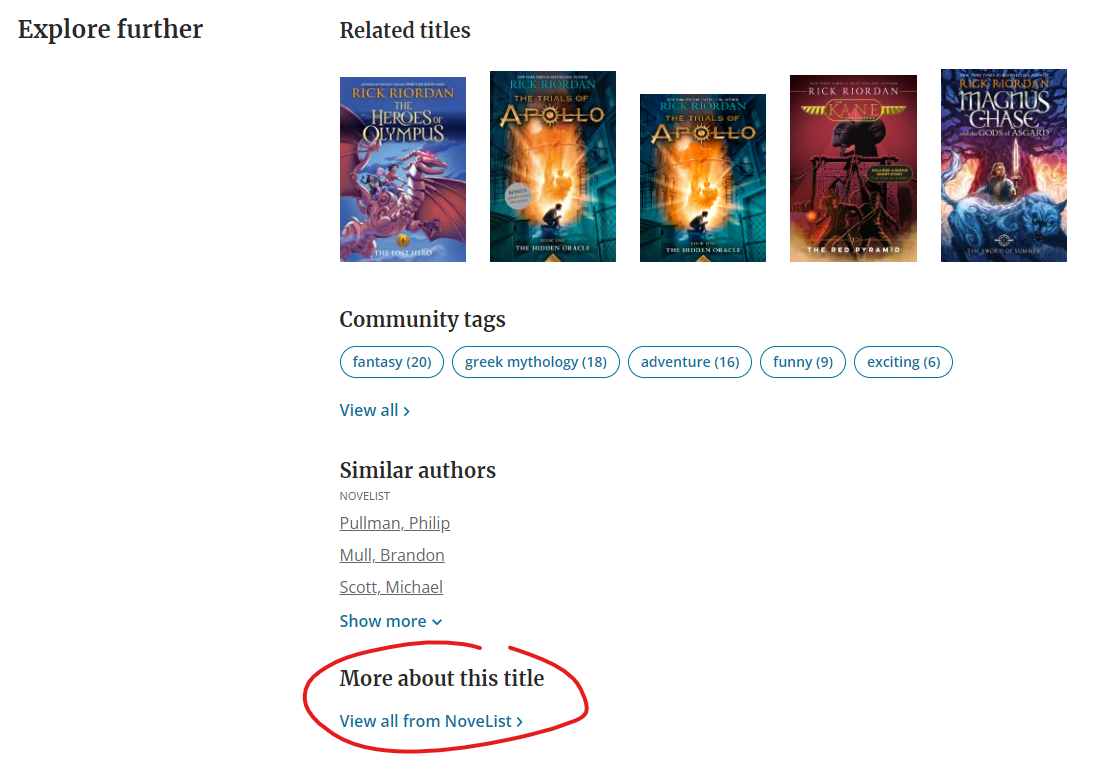Image resolution: width=1111 pixels, height=760 pixels.
Task: Click the NOVELIST label under Similar authors
Action: pos(365,495)
